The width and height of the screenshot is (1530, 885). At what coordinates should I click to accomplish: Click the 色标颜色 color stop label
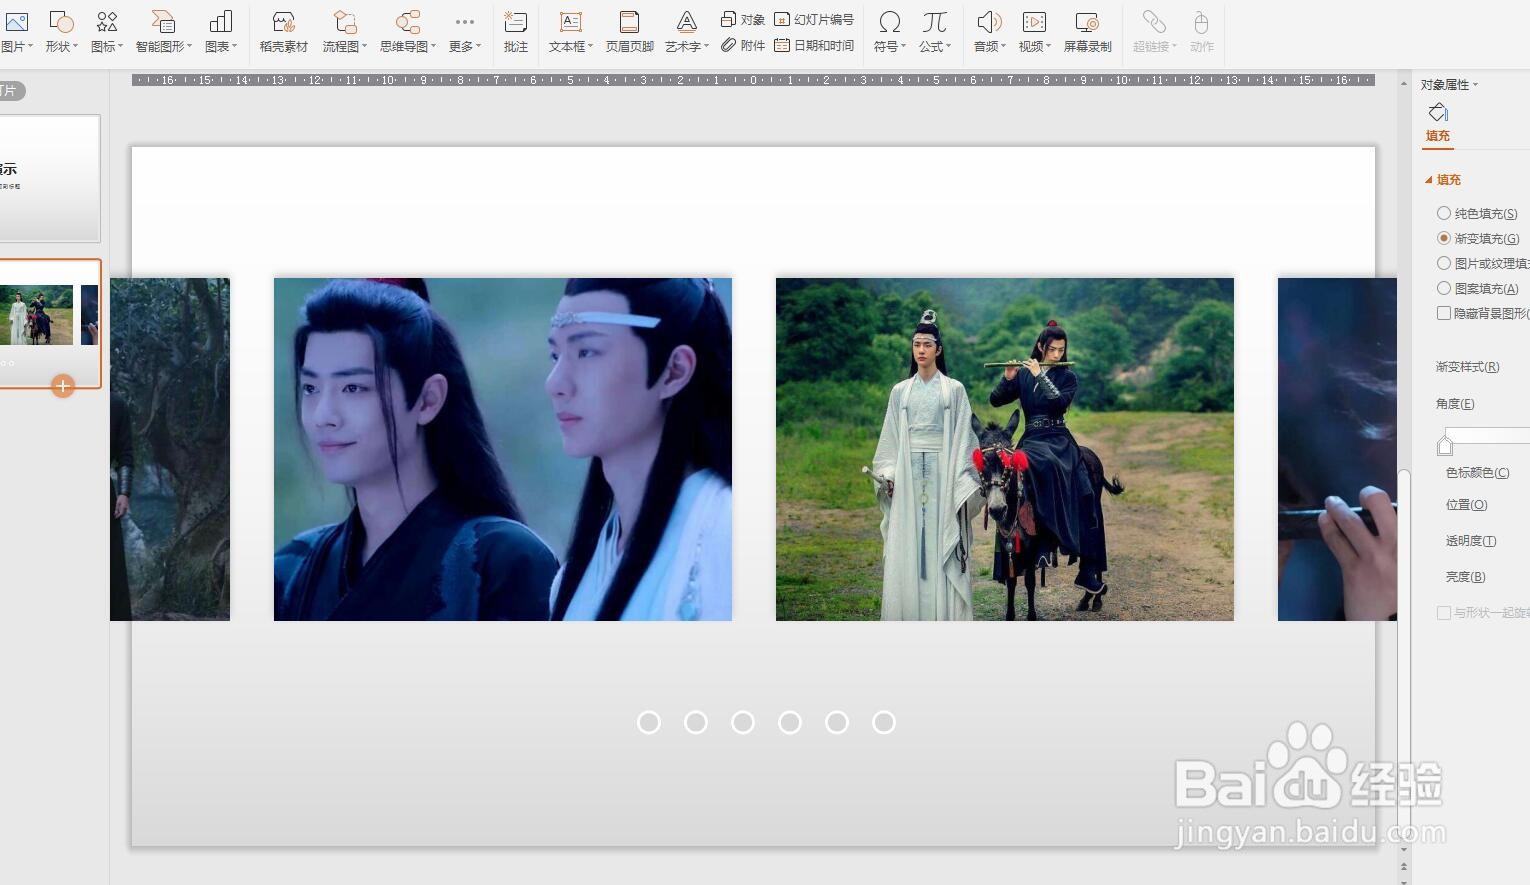(1477, 473)
